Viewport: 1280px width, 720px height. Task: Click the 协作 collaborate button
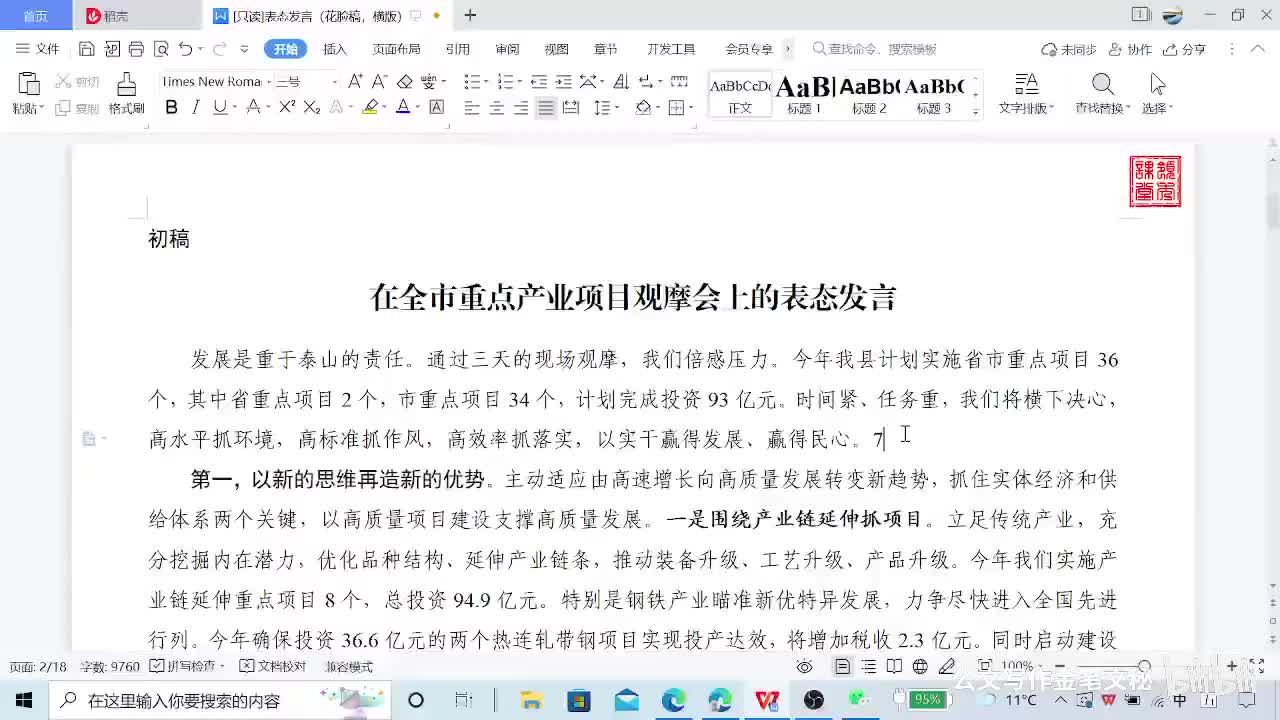(1130, 49)
